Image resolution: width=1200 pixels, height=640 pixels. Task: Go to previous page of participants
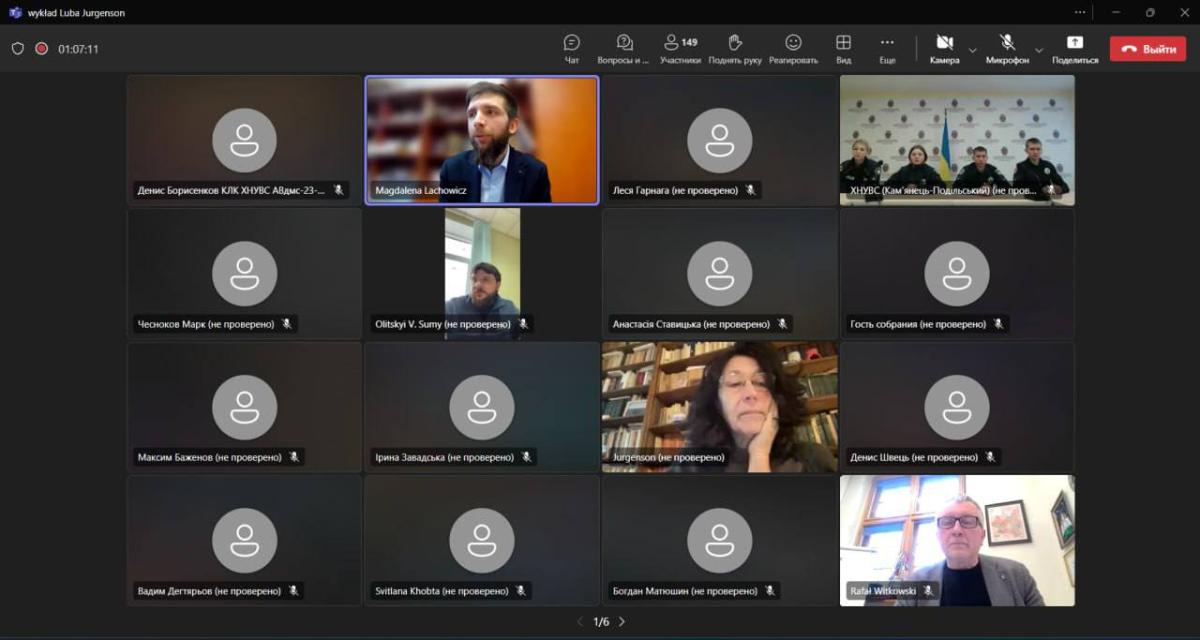click(x=580, y=622)
